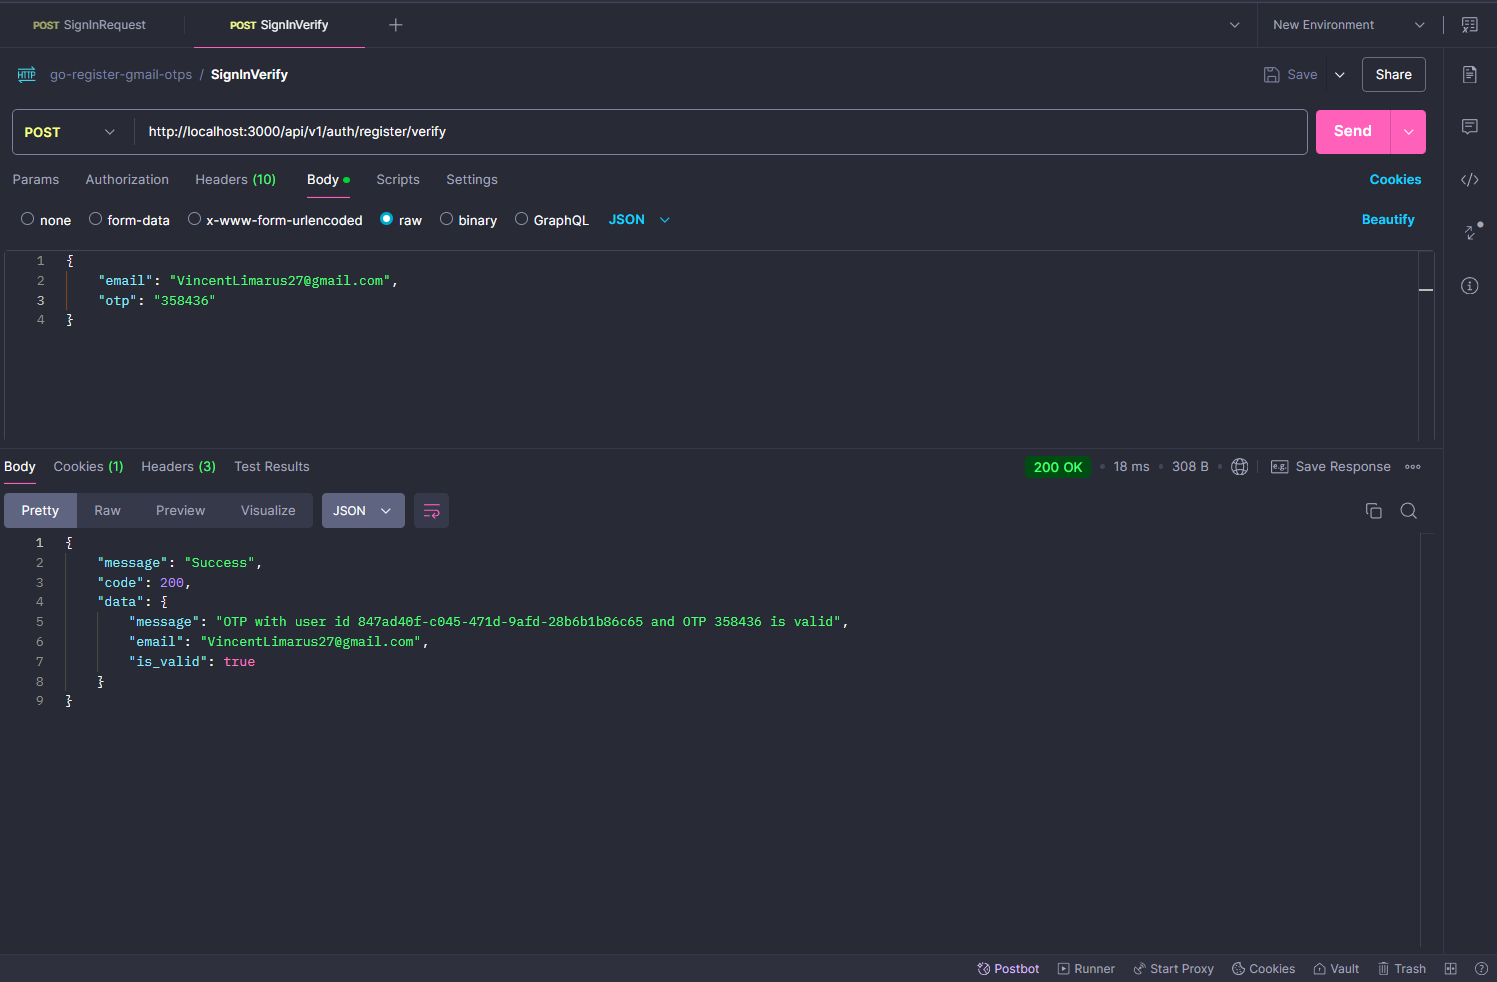Viewport: 1497px width, 982px height.
Task: Open the Authorization tab
Action: click(127, 180)
